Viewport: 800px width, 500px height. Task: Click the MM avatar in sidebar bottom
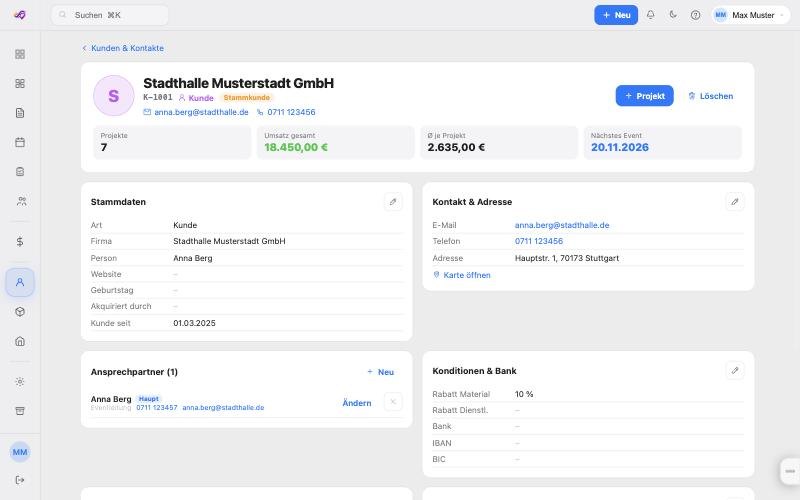[20, 452]
